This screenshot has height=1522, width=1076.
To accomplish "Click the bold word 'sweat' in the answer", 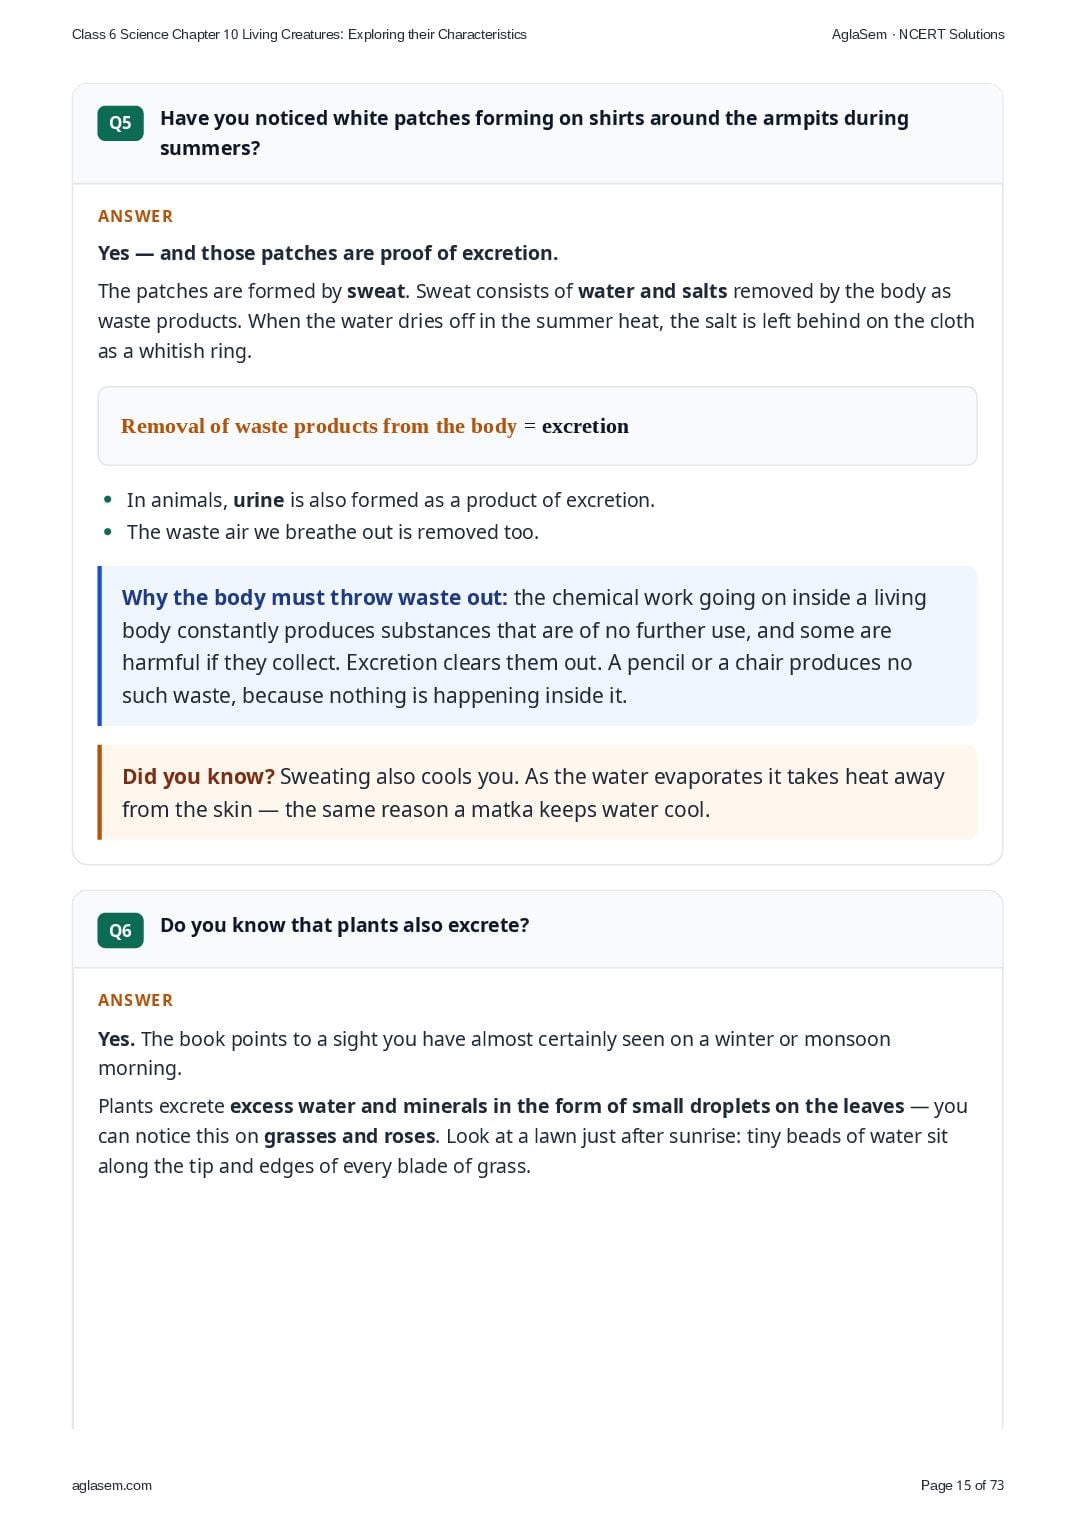I will point(376,291).
